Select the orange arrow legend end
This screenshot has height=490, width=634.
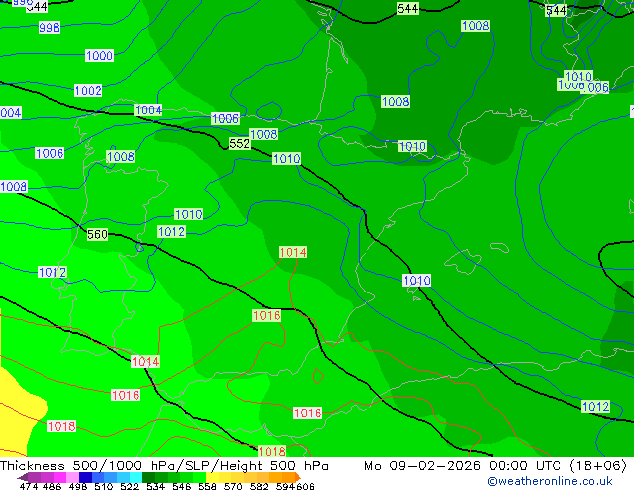[x=298, y=477]
